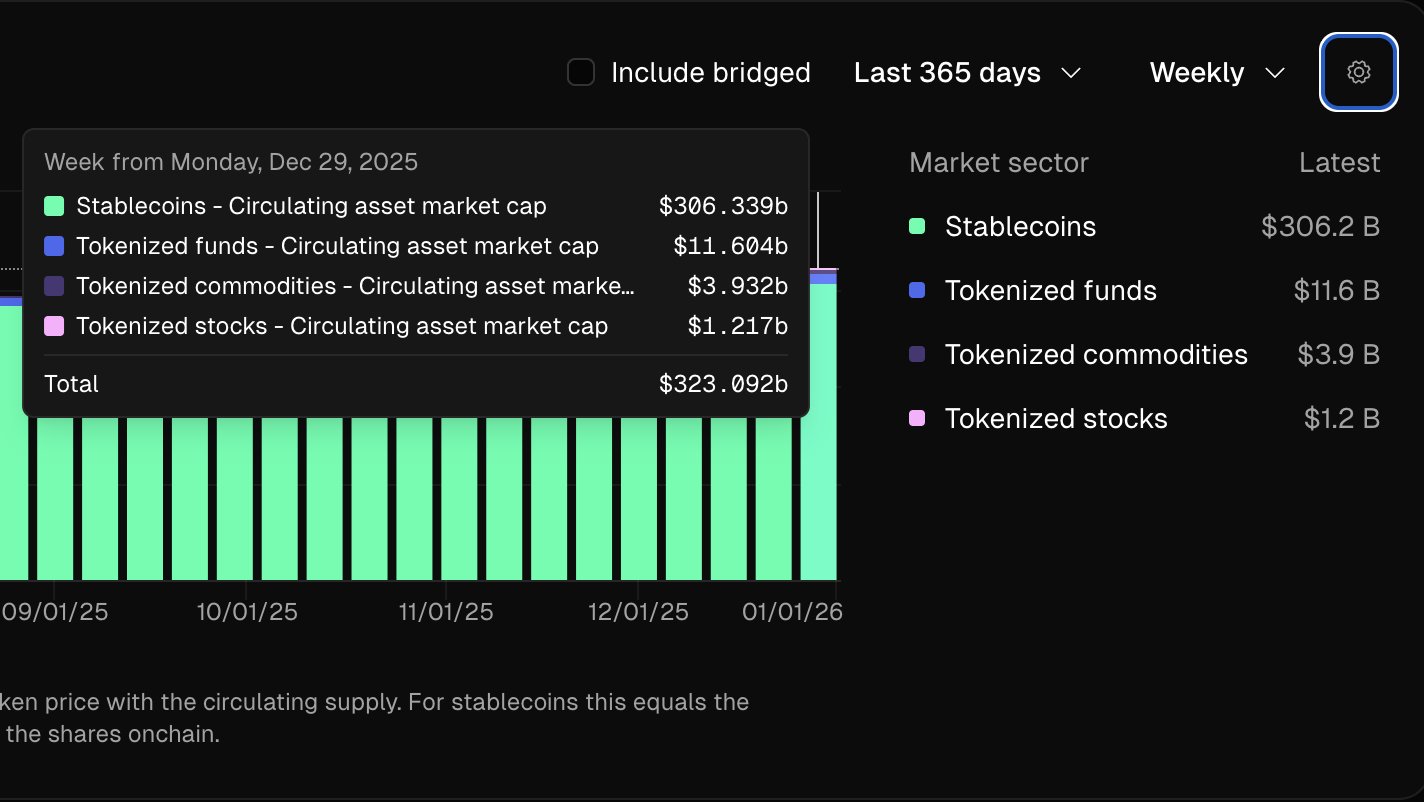Click the pink Tokenized stocks square in tooltip
1424x802 pixels.
click(54, 326)
